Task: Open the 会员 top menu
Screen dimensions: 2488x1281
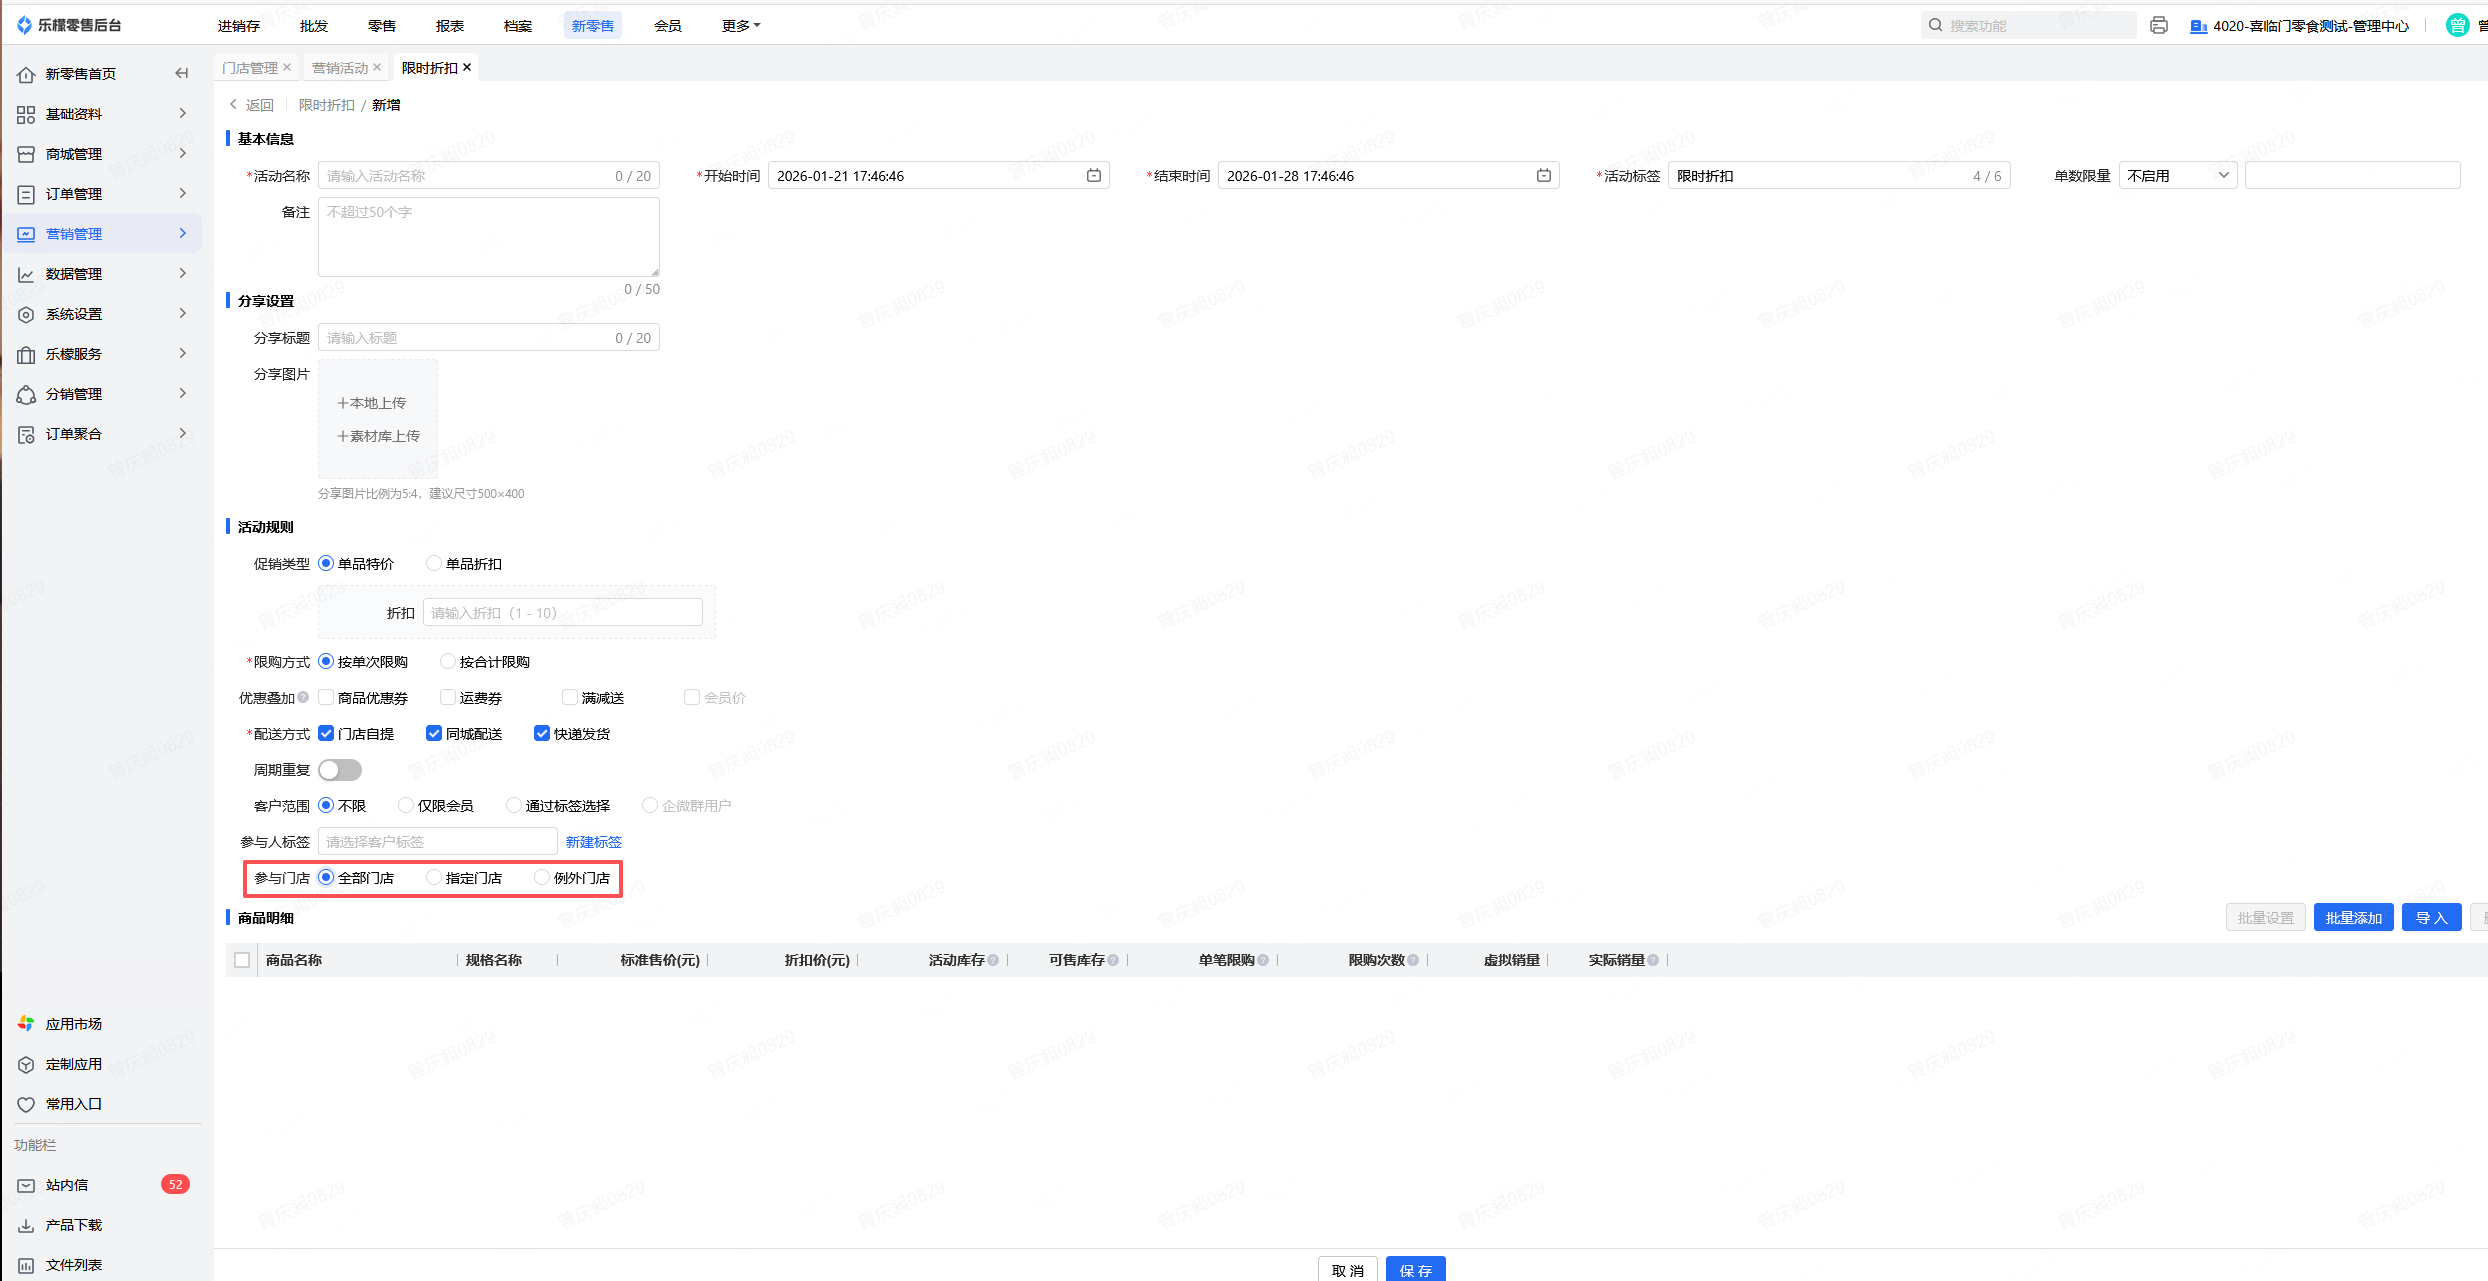Action: pos(667,25)
